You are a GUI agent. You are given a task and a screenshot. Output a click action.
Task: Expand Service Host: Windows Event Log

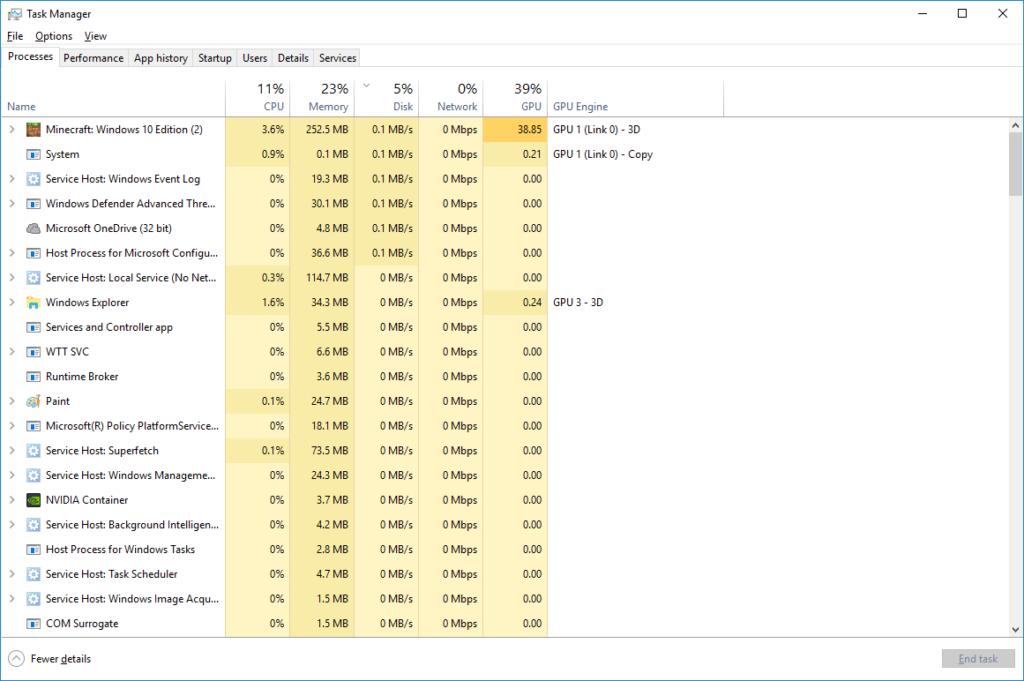pyautogui.click(x=12, y=179)
